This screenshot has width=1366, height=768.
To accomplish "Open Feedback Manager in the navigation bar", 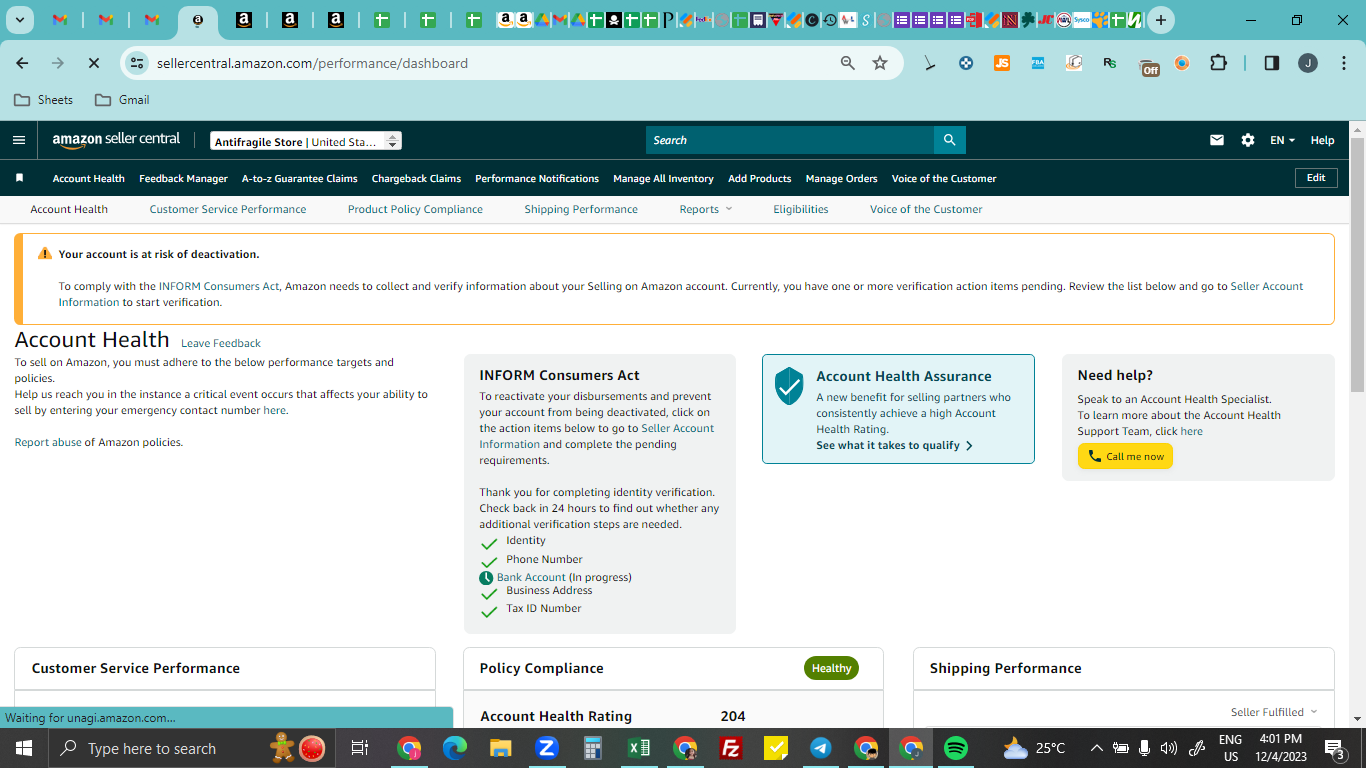I will pos(183,178).
